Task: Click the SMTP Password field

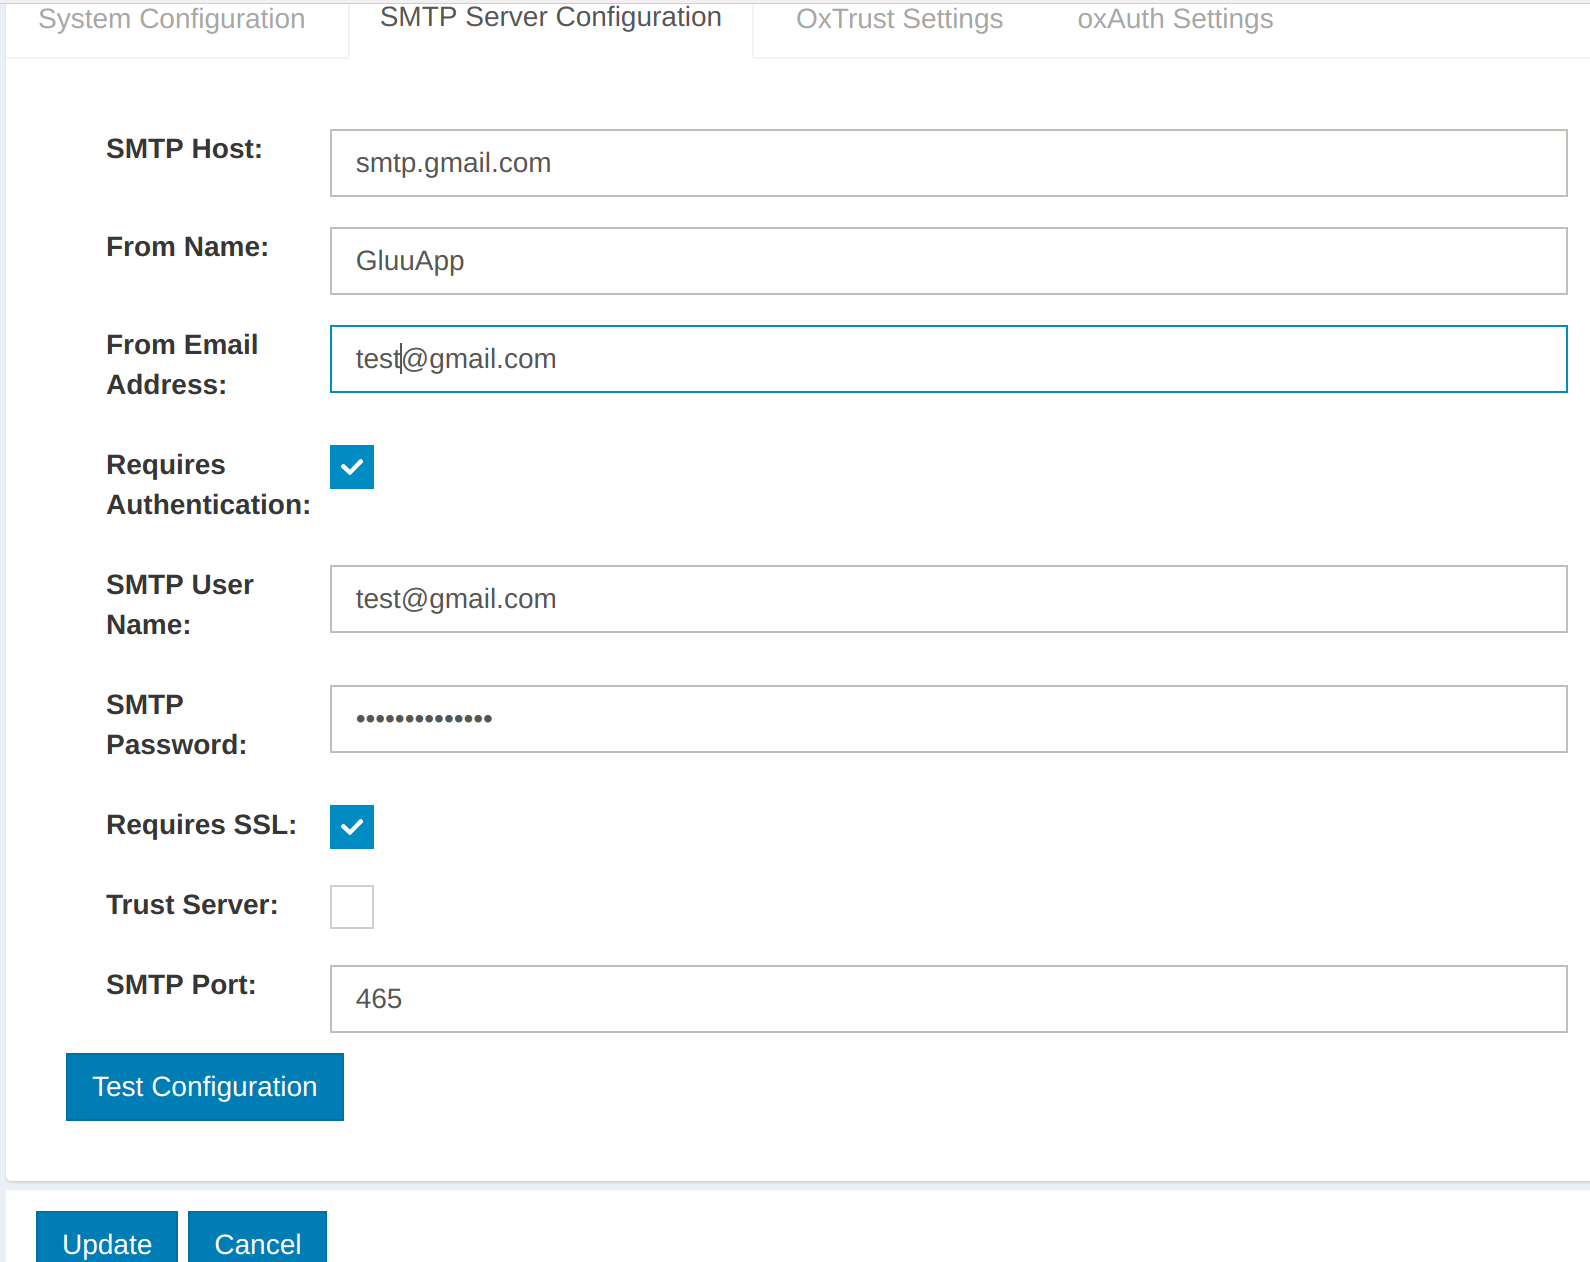Action: [947, 719]
